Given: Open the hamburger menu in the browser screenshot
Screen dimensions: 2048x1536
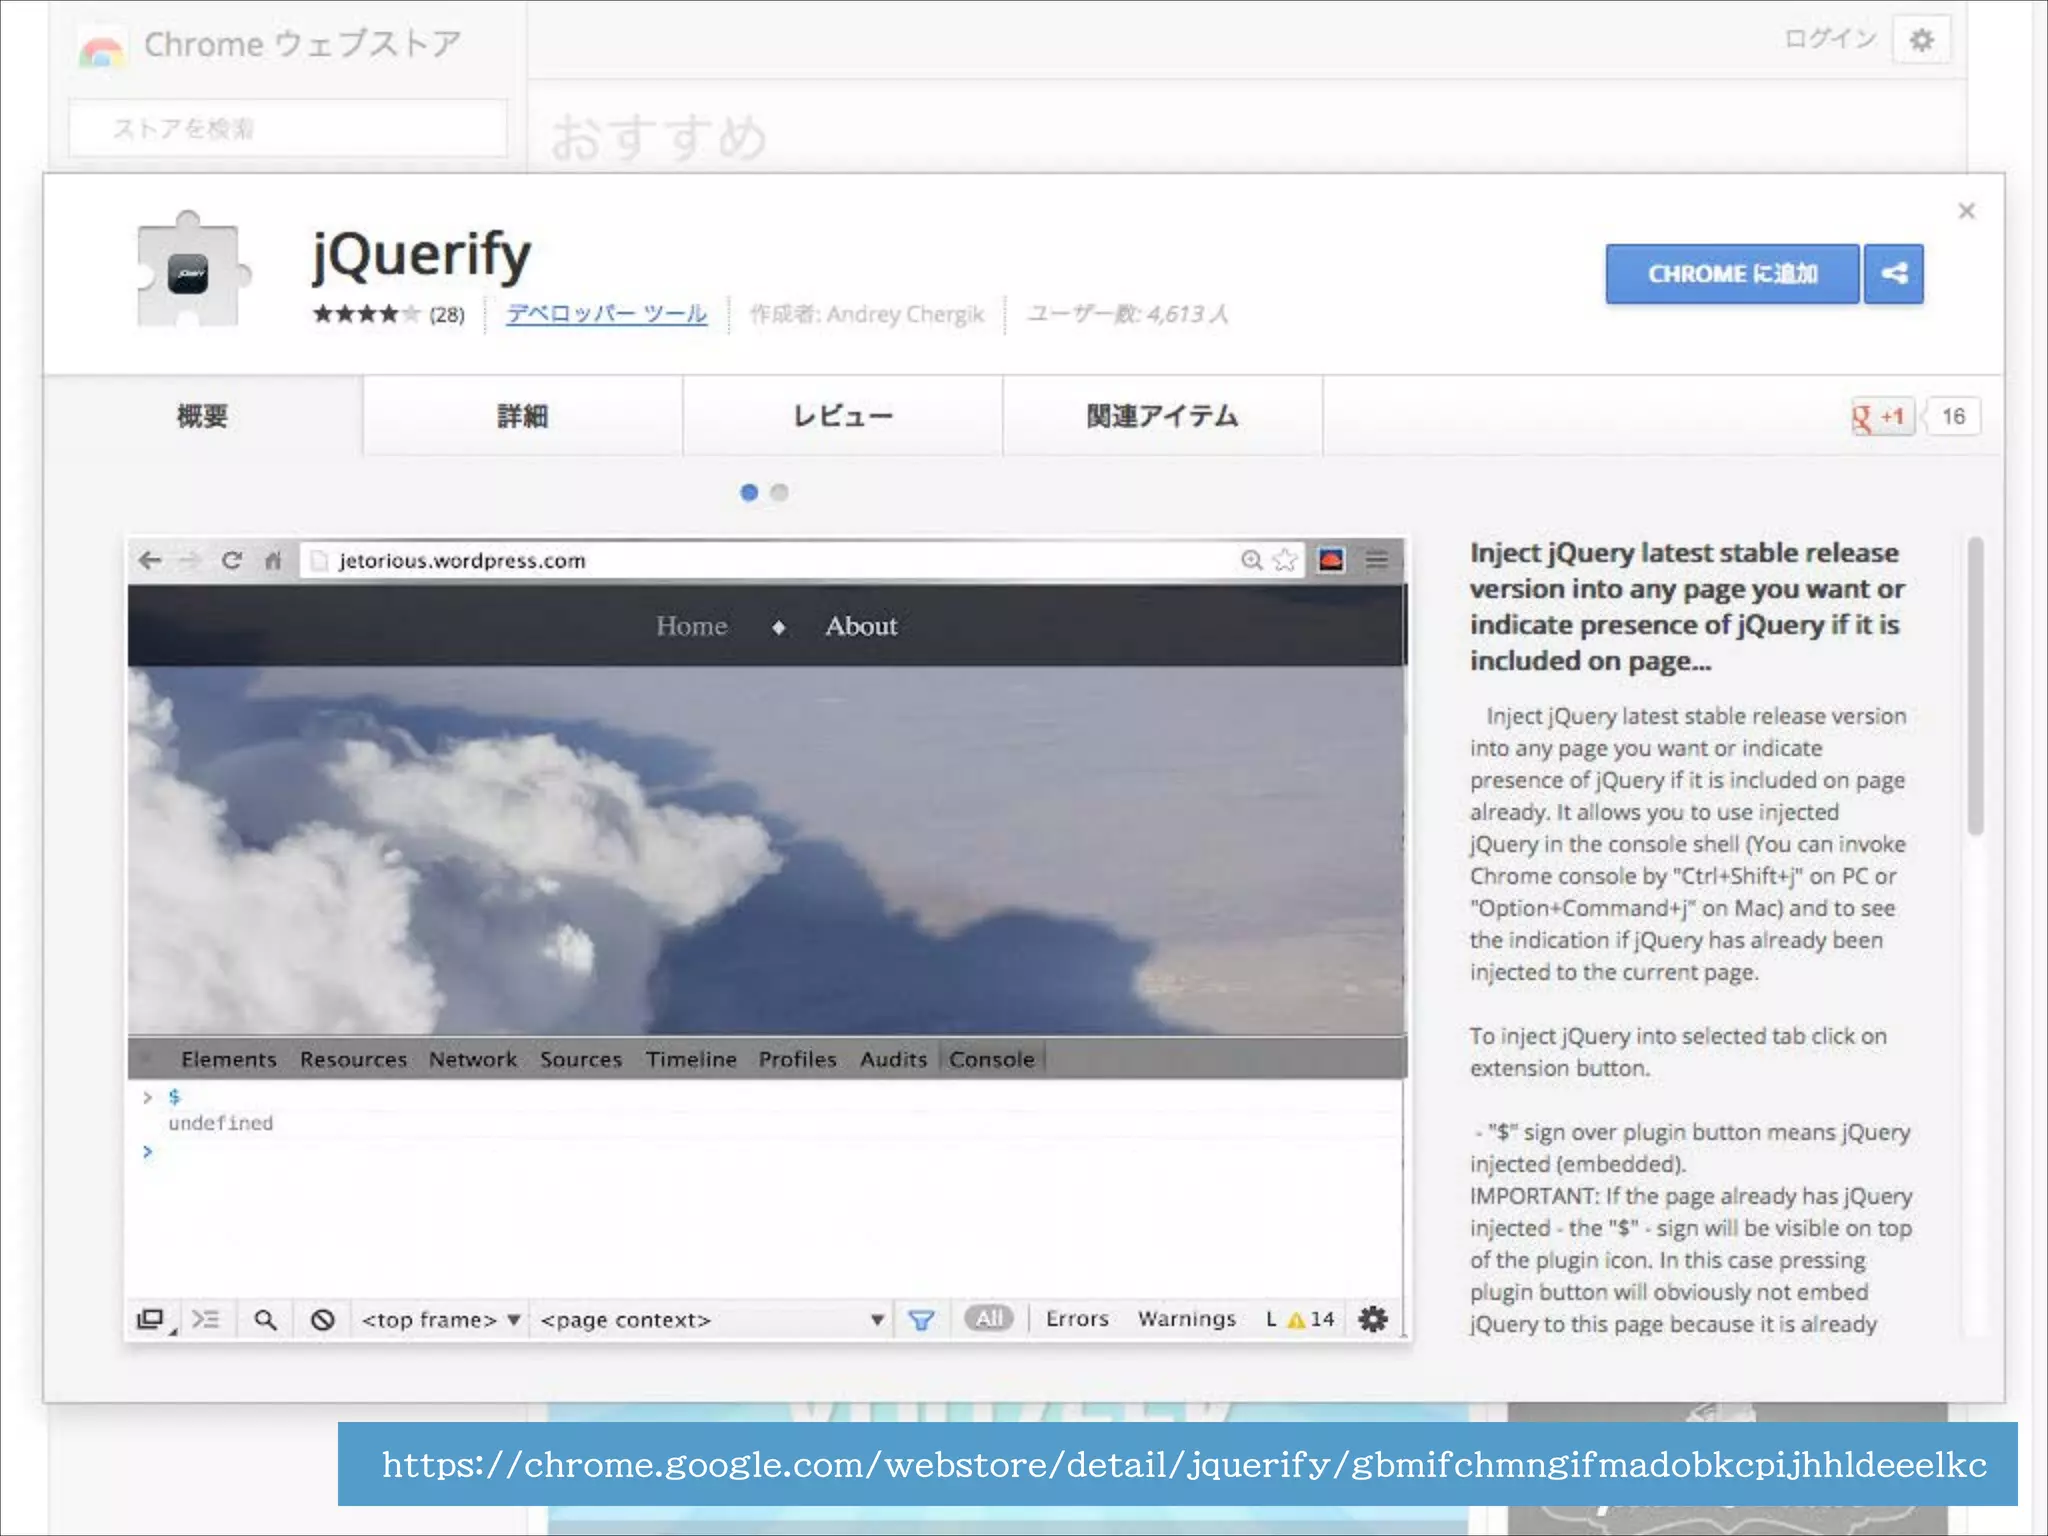Looking at the screenshot, I should (x=1377, y=560).
